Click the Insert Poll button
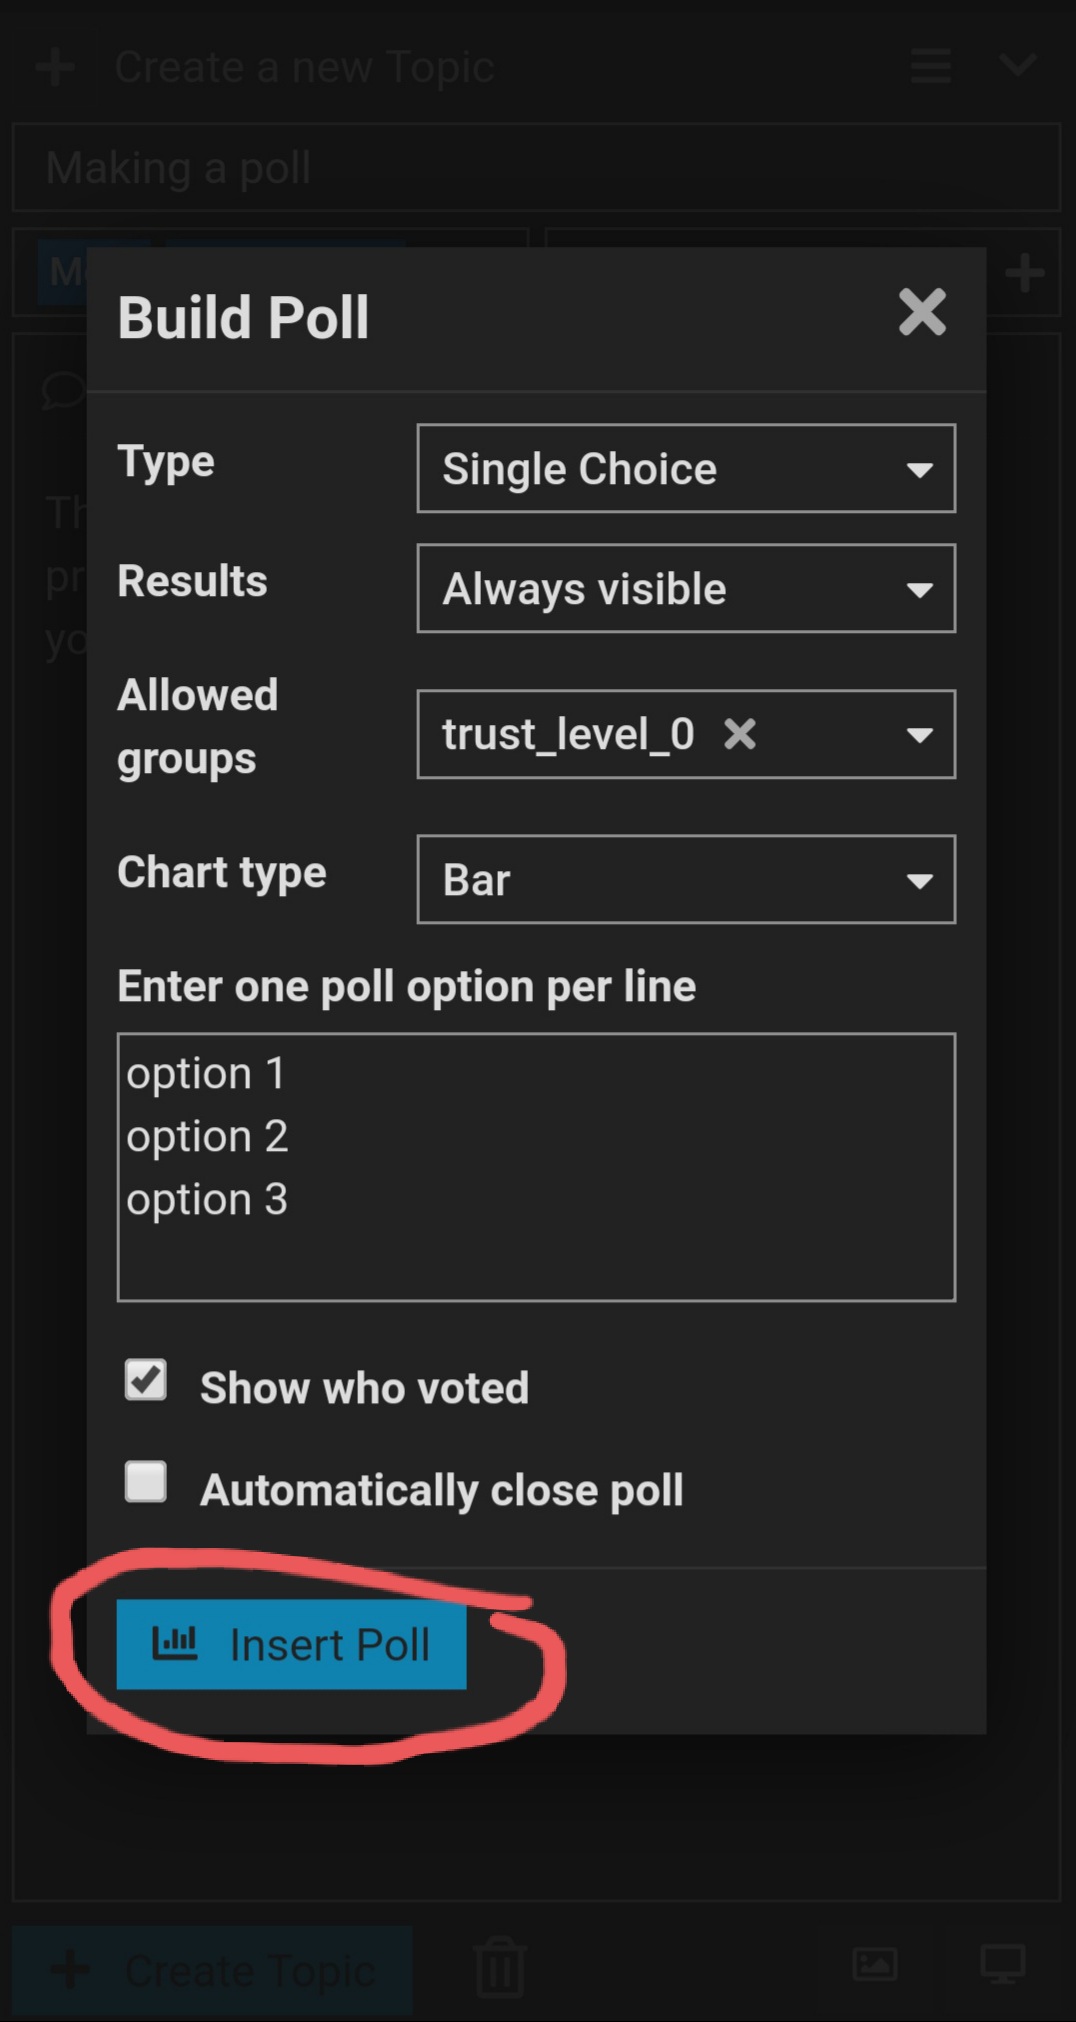Image resolution: width=1076 pixels, height=2022 pixels. (x=291, y=1645)
